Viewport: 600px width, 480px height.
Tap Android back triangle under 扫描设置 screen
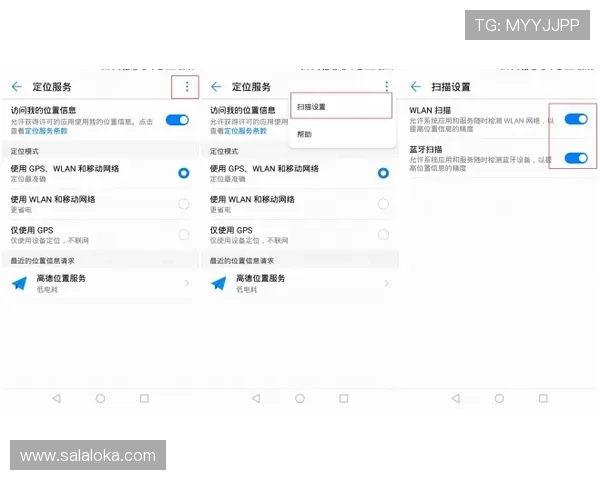pos(456,398)
